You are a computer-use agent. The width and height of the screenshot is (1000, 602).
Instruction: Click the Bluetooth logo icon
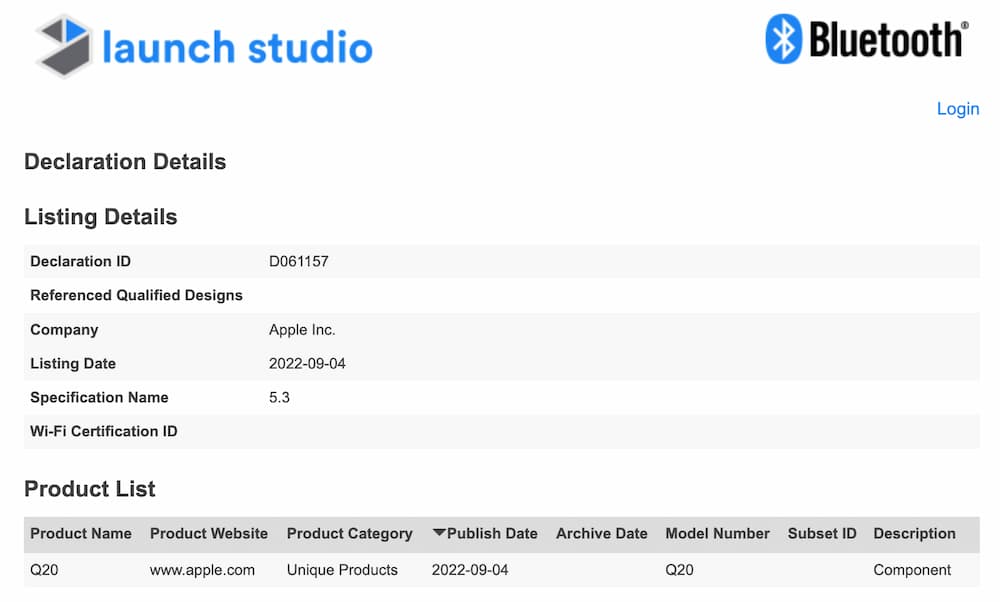(783, 39)
